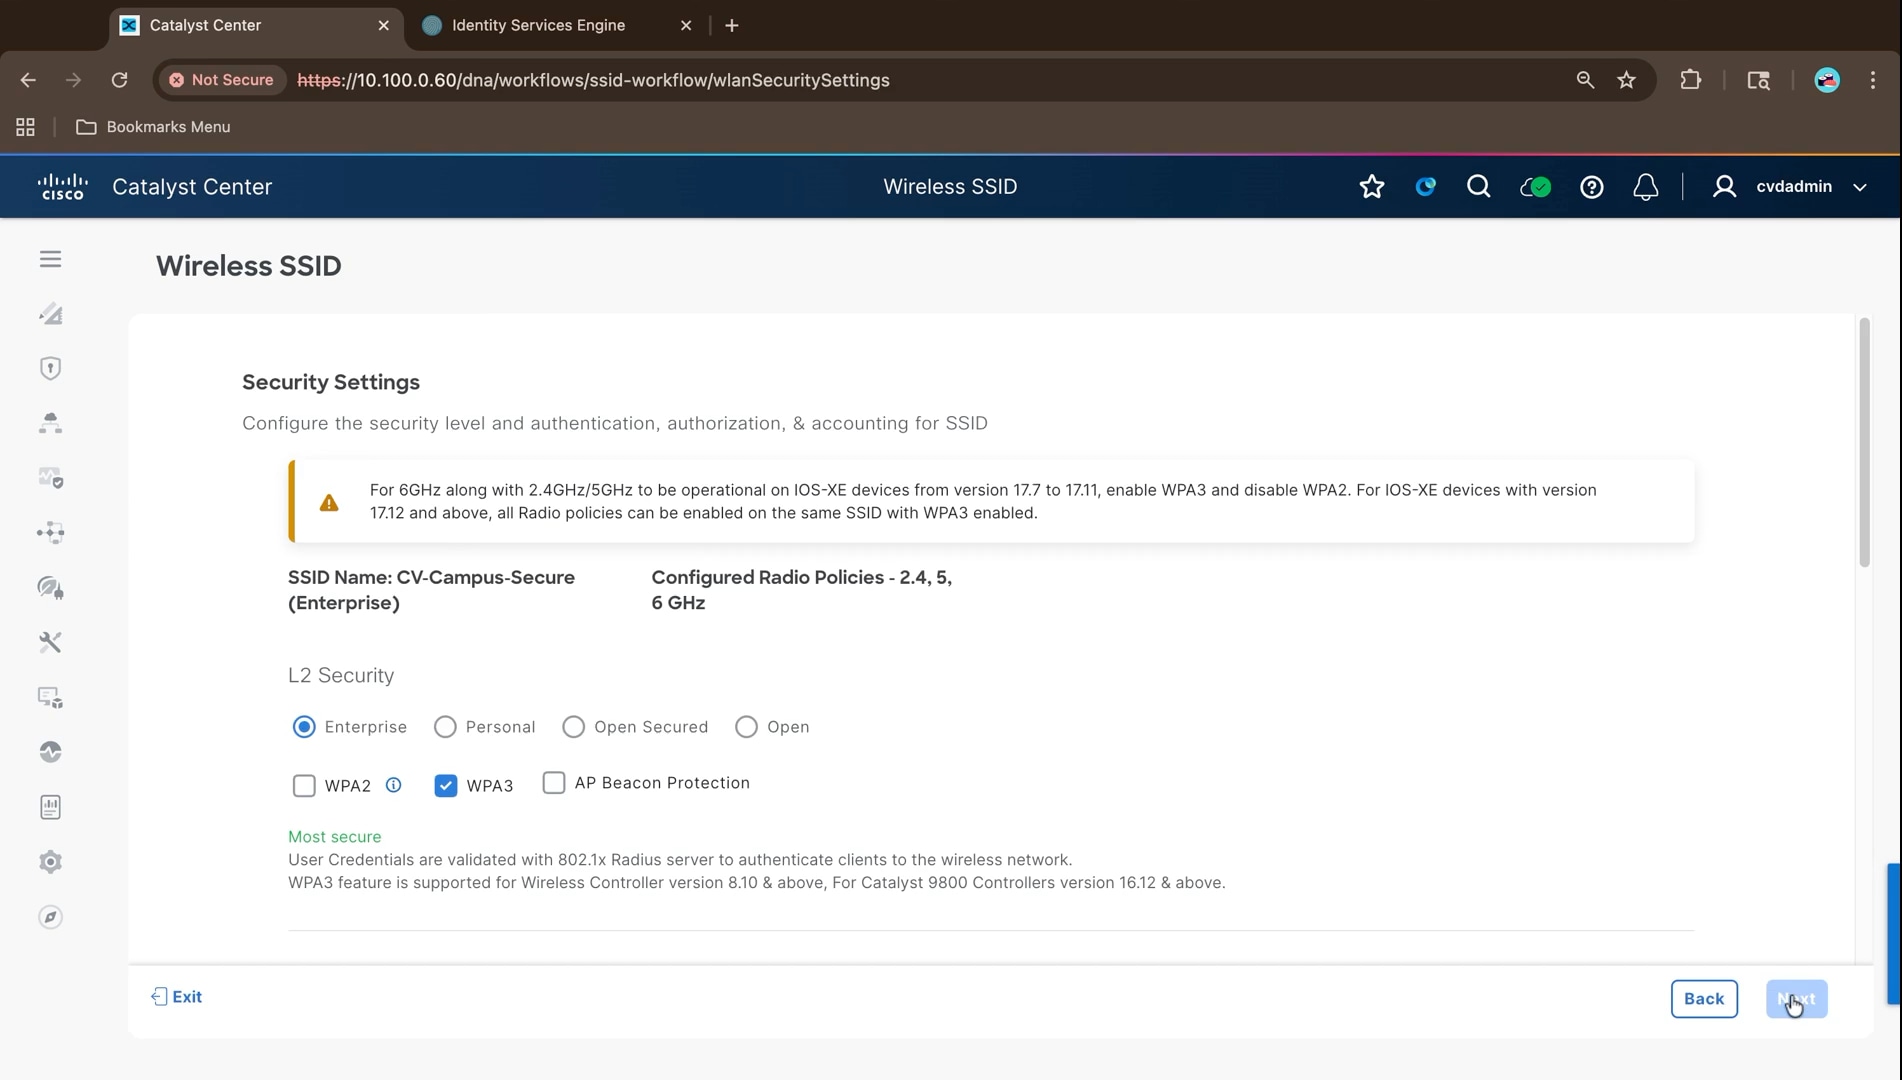Open the Bookmarks Menu folder
Image resolution: width=1902 pixels, height=1080 pixels.
point(153,127)
